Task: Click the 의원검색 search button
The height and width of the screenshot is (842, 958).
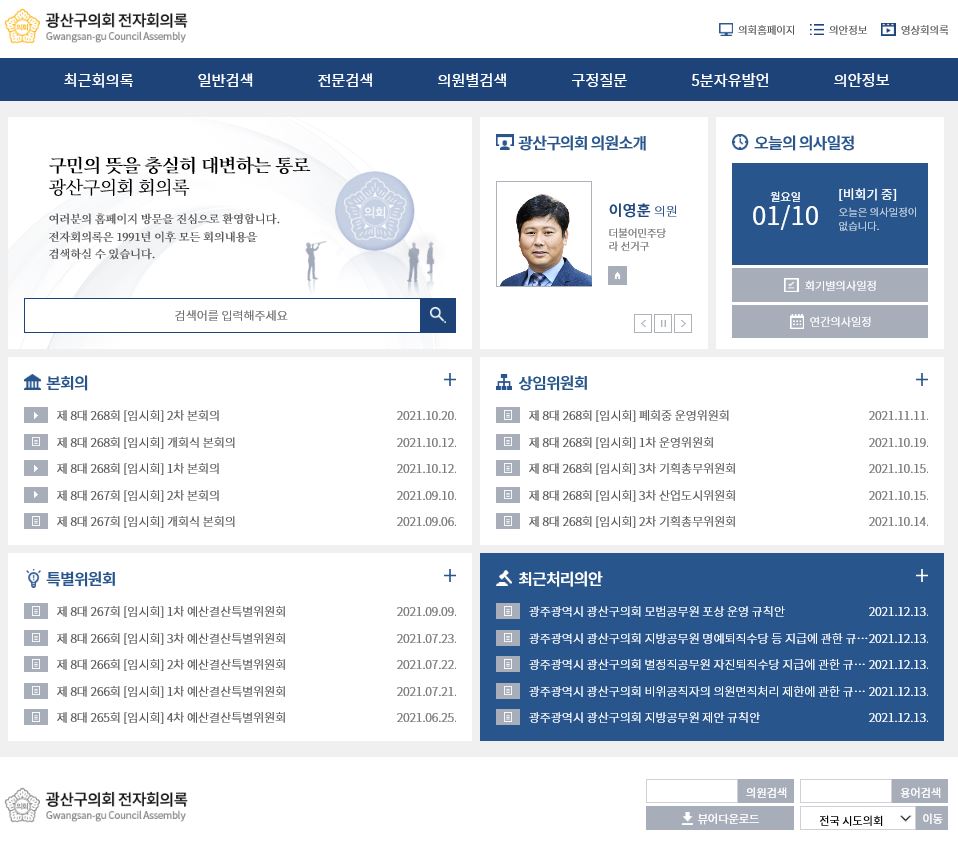Action: pyautogui.click(x=765, y=791)
